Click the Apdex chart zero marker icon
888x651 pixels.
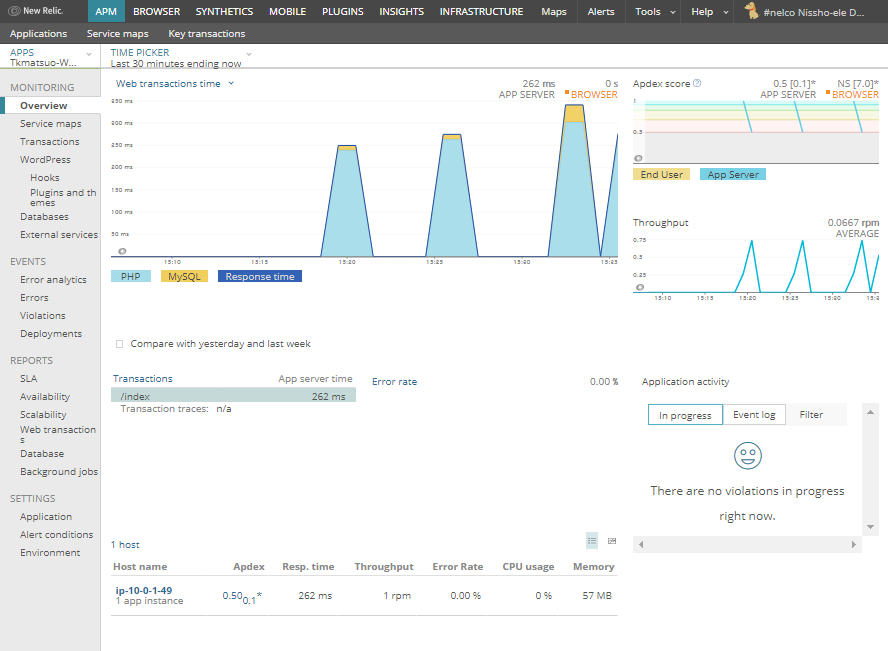point(638,159)
